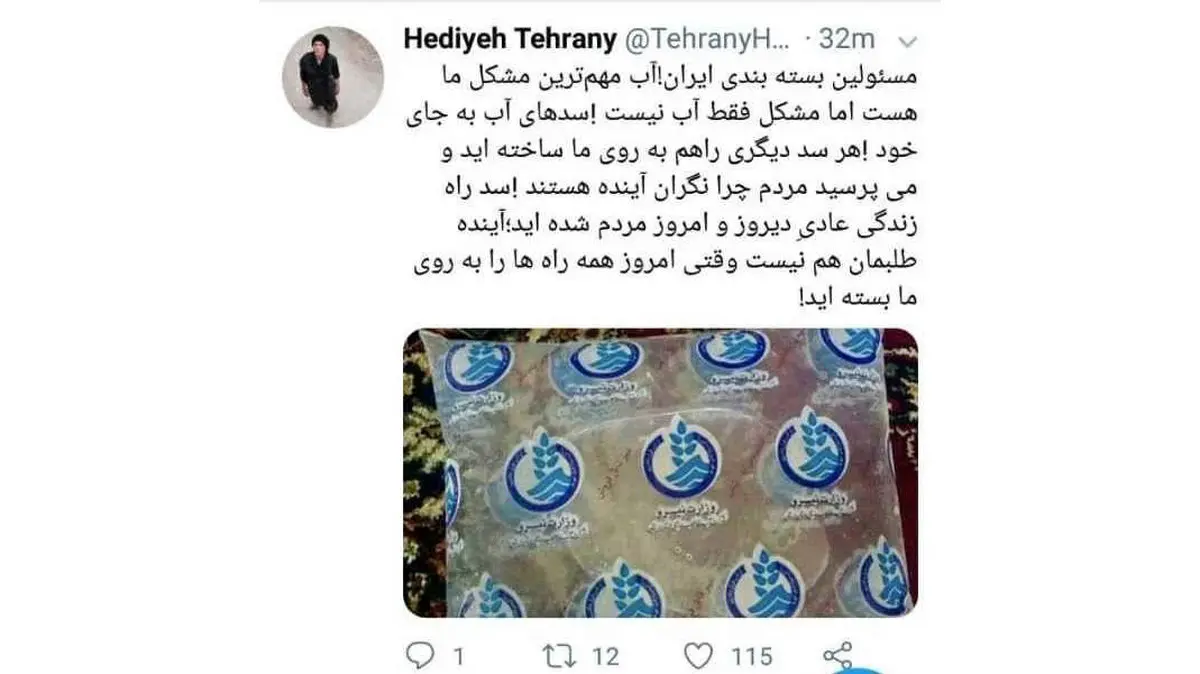This screenshot has width=1200, height=674.
Task: Click the reply speech bubble icon
Action: coord(420,655)
